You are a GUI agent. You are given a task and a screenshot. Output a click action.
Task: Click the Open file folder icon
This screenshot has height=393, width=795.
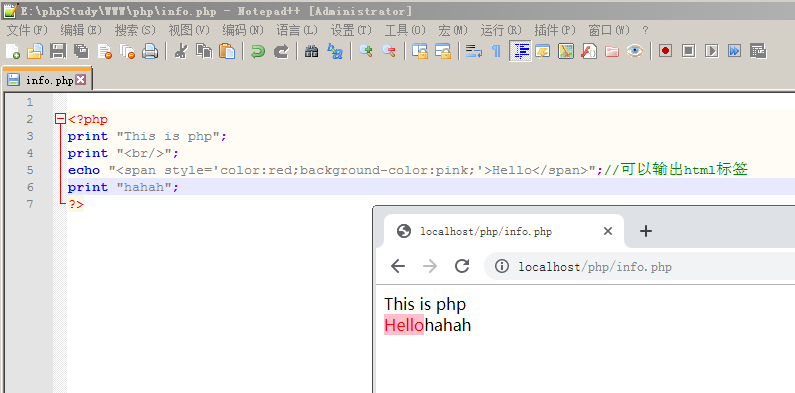(x=35, y=51)
